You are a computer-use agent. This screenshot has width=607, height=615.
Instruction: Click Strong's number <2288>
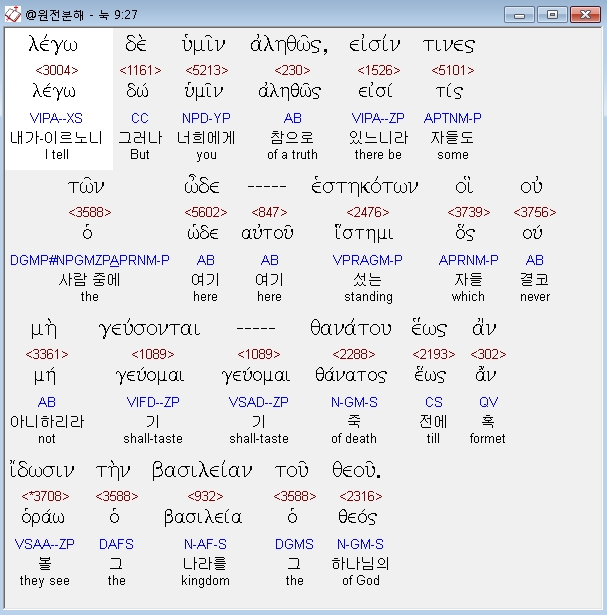point(354,354)
